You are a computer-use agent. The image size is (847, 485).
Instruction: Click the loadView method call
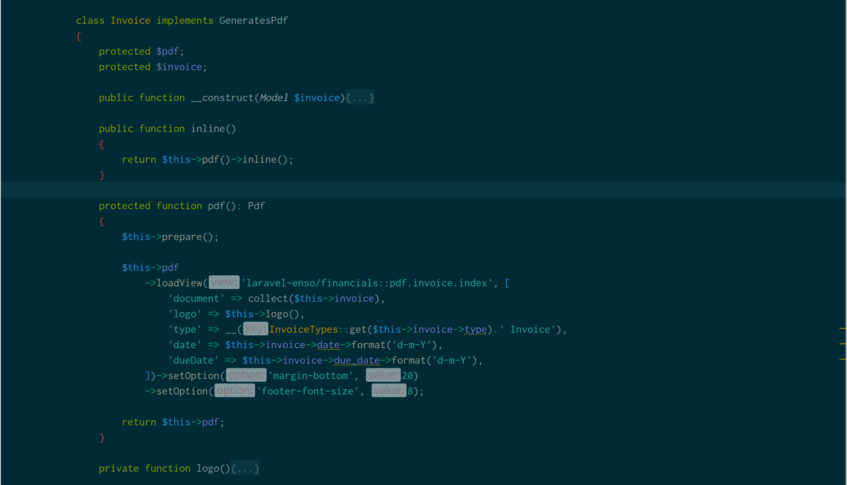coord(179,283)
